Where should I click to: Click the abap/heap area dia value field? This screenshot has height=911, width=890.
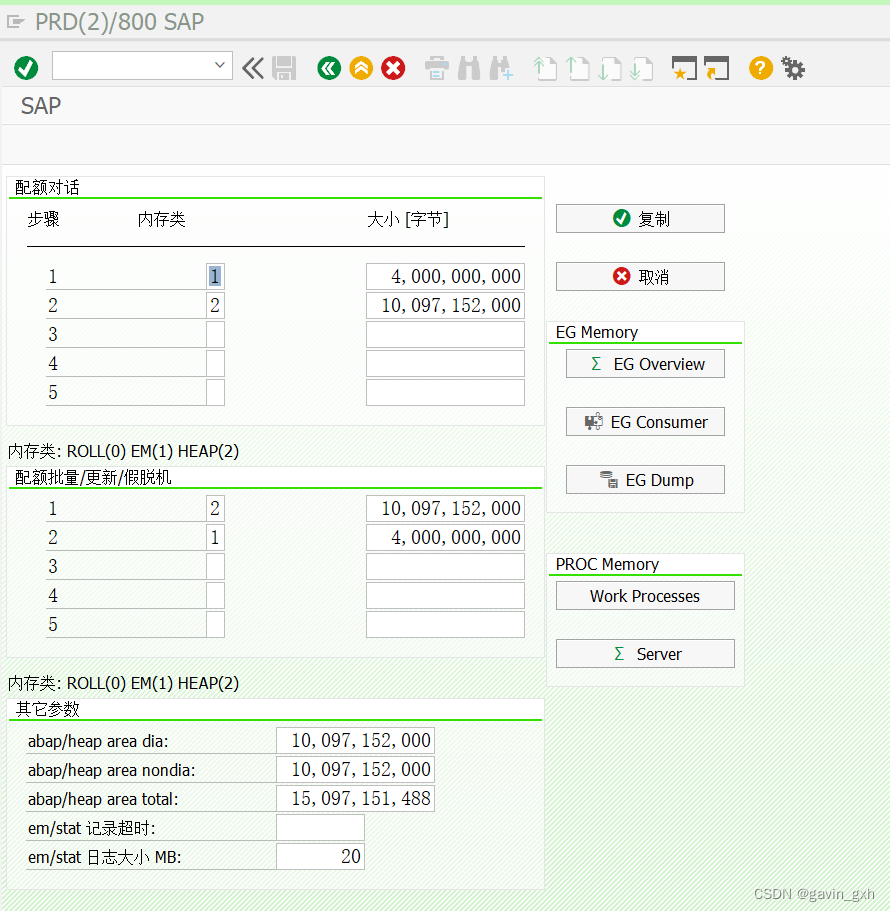(x=355, y=740)
